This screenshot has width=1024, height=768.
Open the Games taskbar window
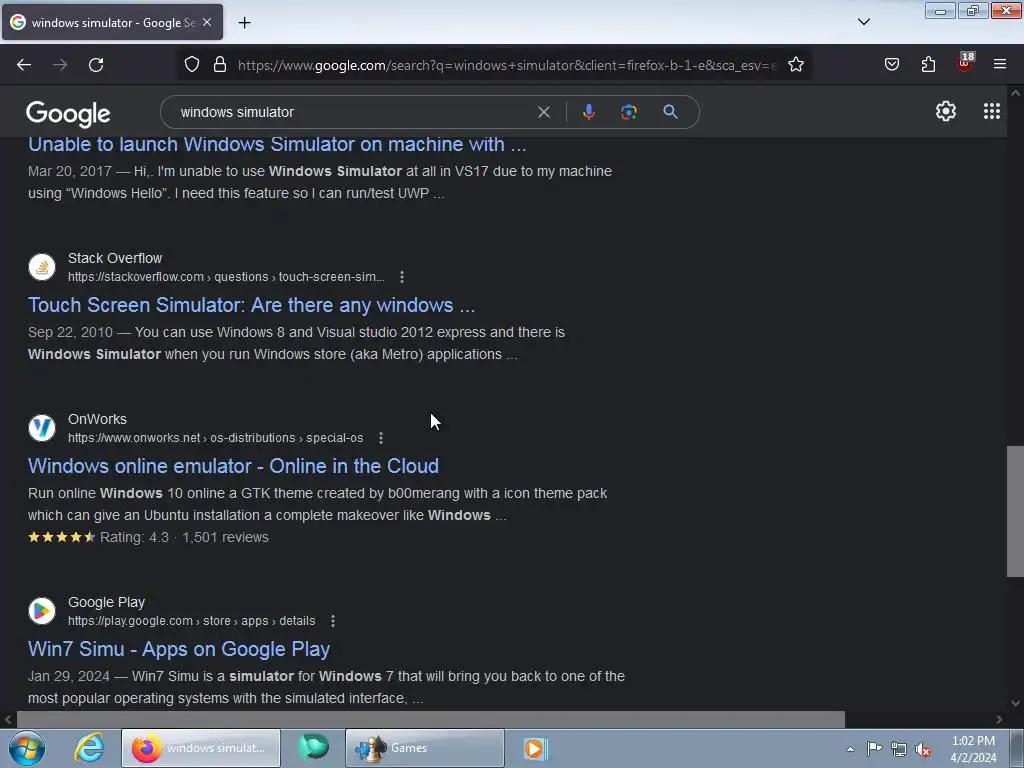point(424,748)
